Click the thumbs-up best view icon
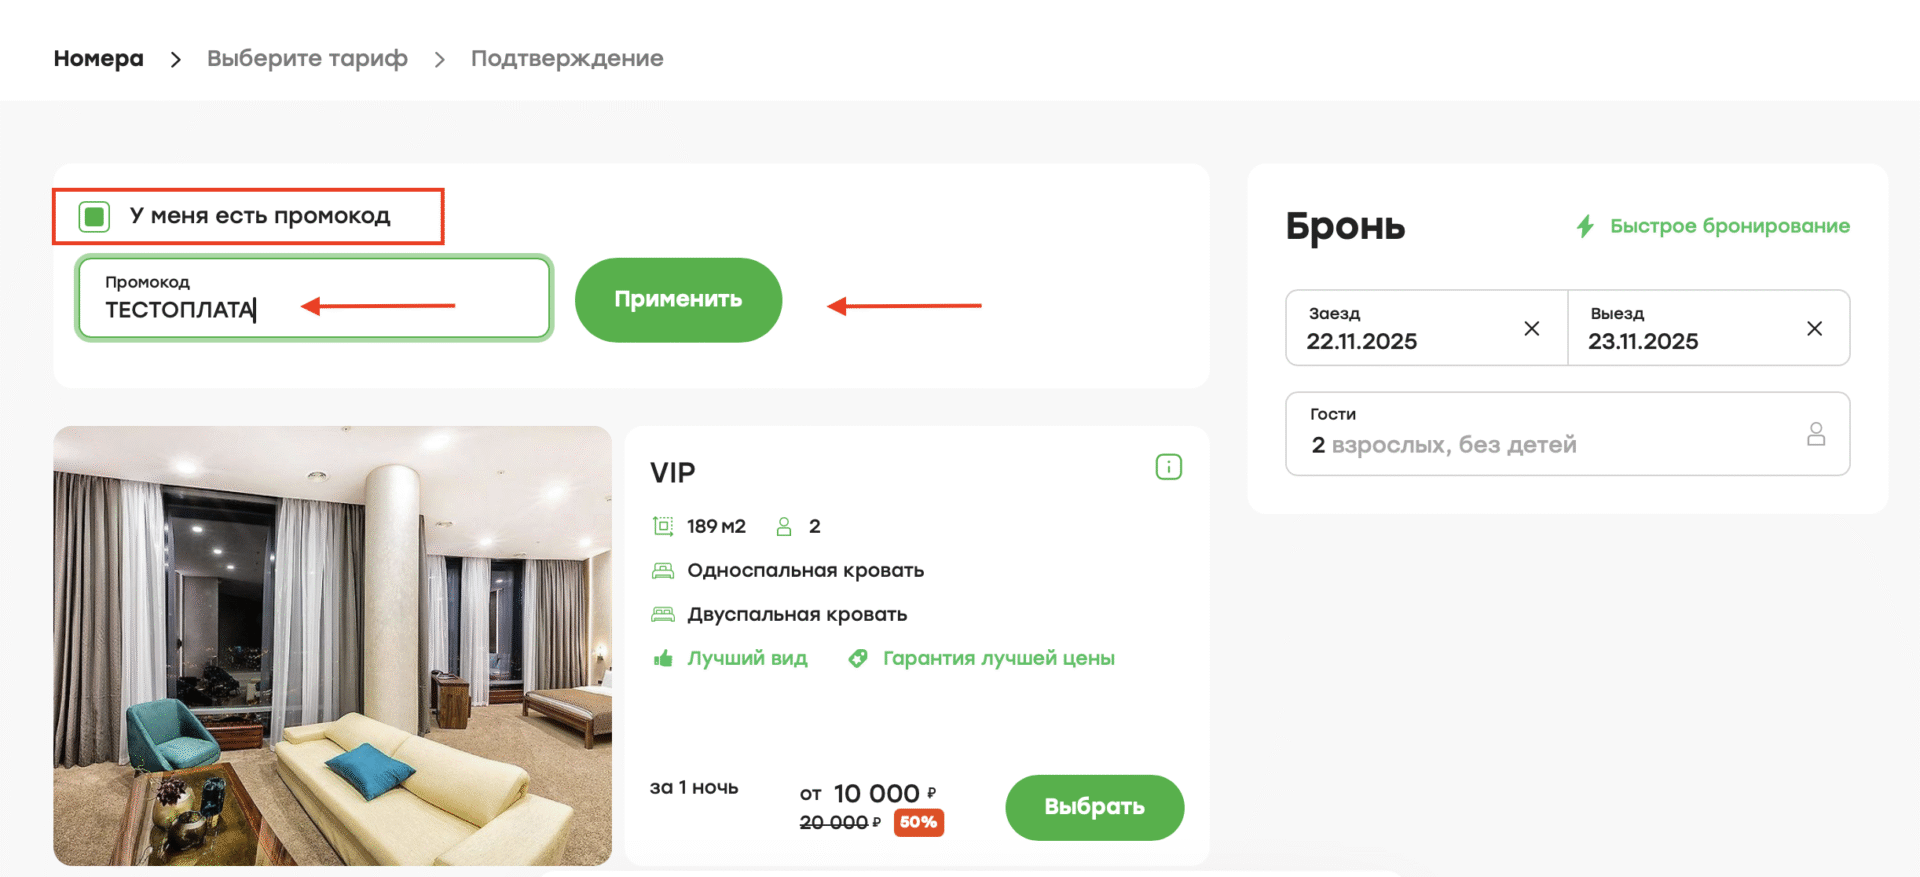This screenshot has width=1920, height=877. [662, 658]
